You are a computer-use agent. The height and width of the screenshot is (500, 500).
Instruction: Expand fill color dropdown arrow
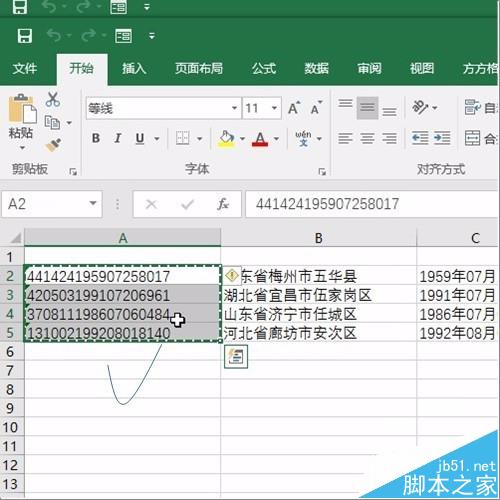tap(242, 138)
